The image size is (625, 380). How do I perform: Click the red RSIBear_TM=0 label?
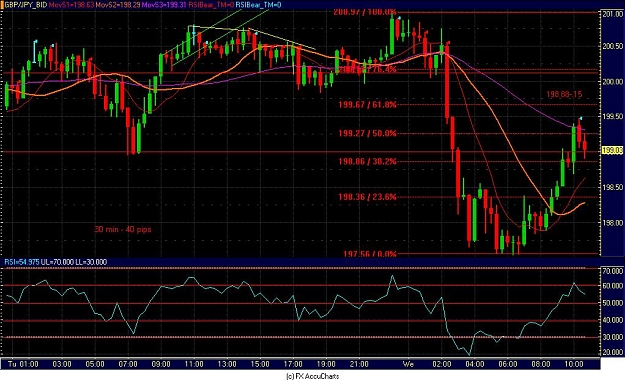click(211, 5)
